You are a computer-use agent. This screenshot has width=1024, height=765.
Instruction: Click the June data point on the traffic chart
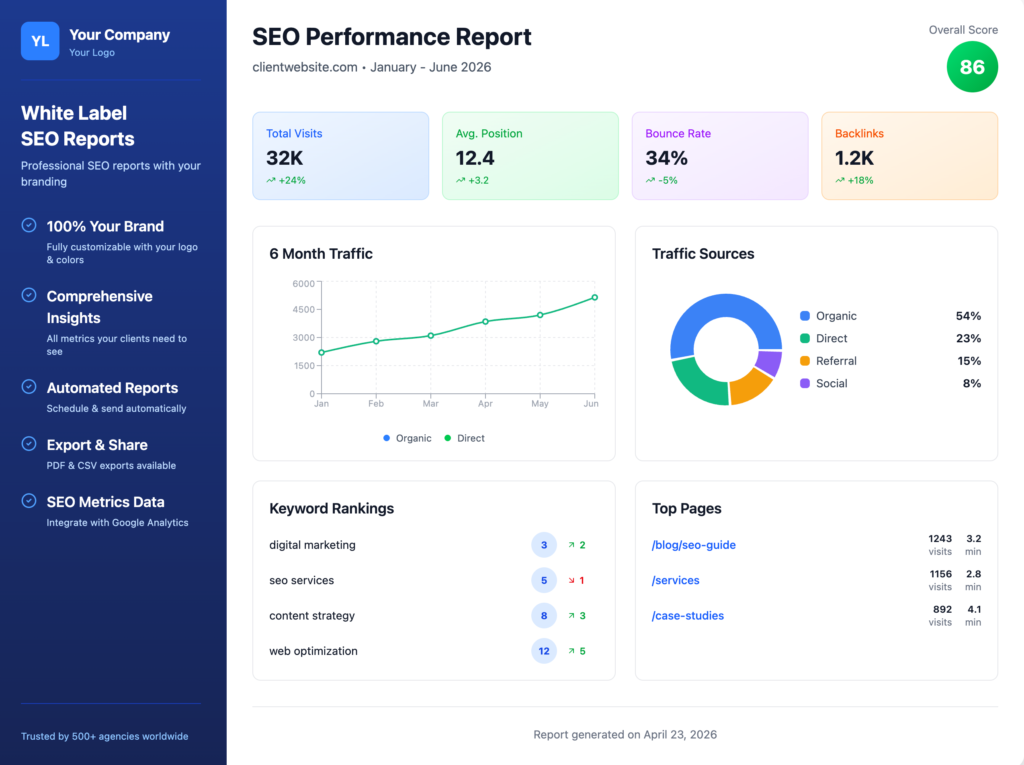594,297
